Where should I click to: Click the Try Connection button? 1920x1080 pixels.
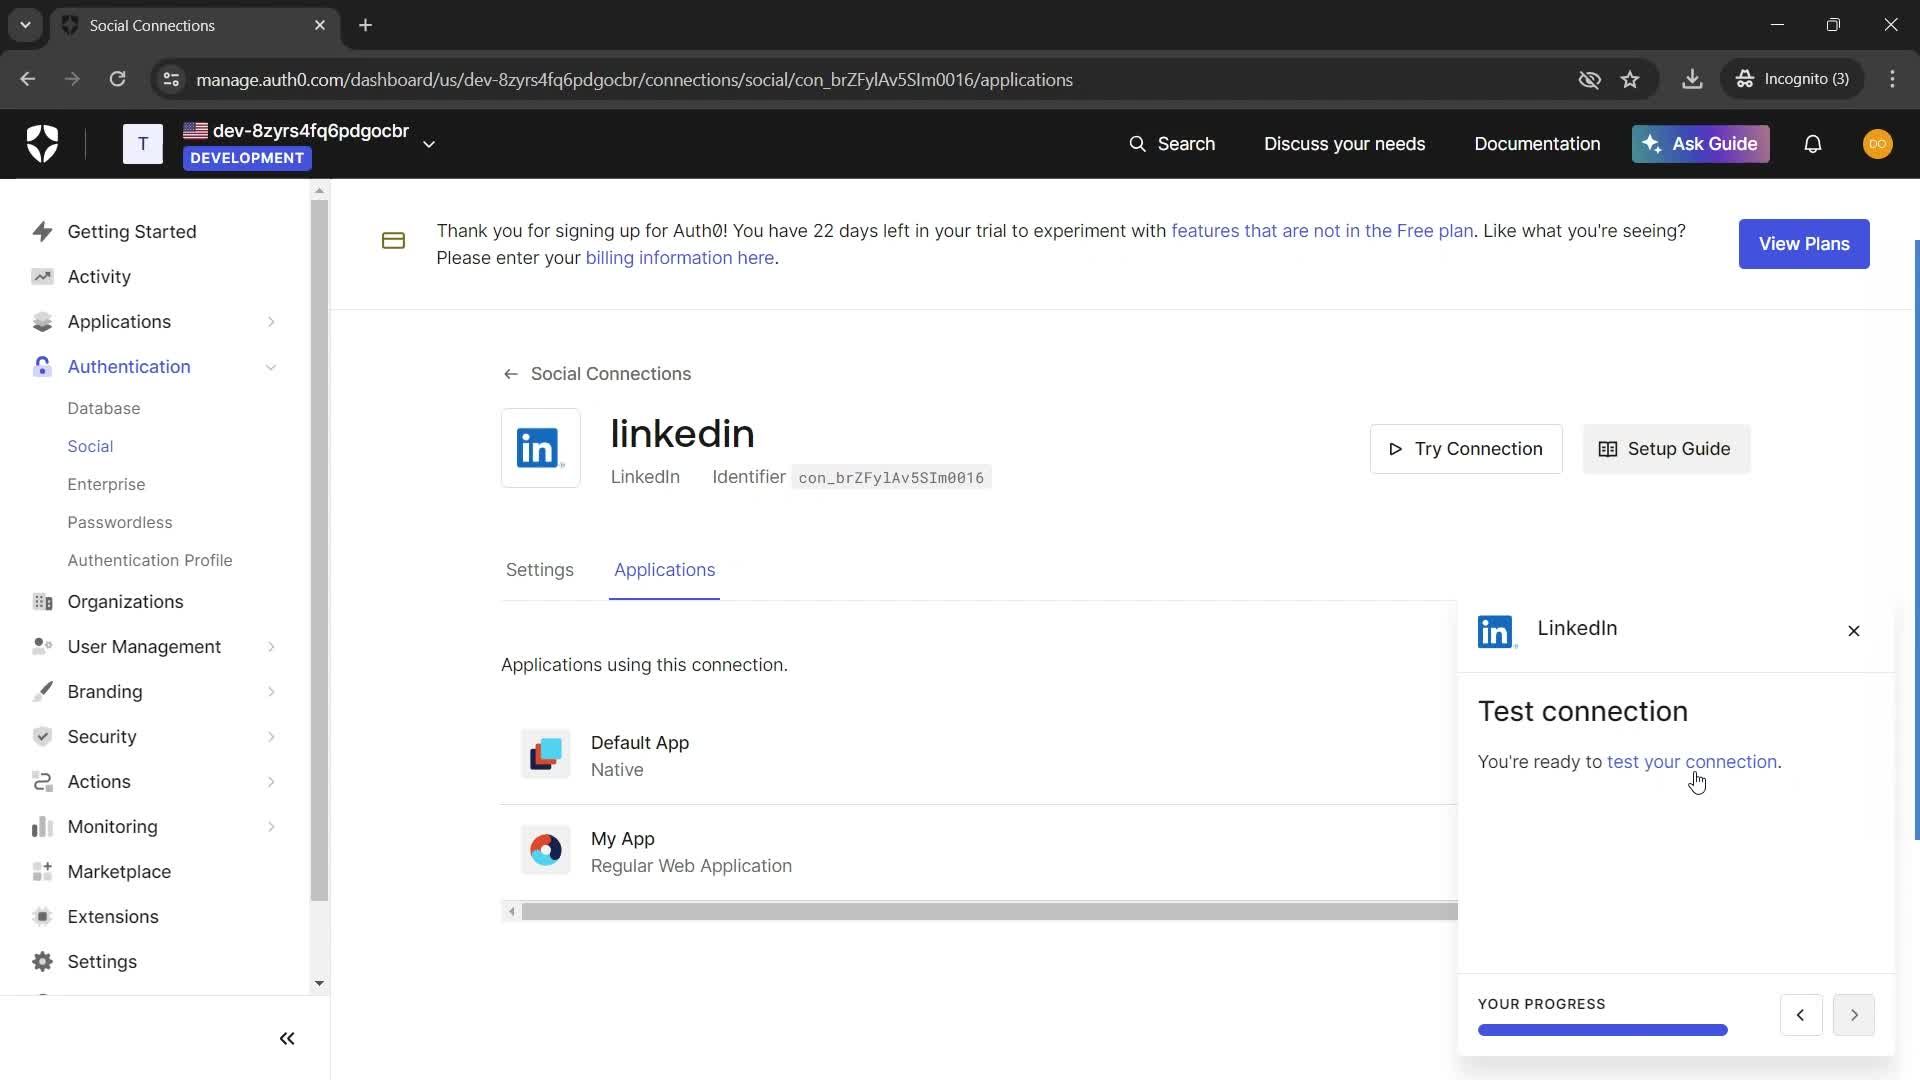click(1466, 449)
